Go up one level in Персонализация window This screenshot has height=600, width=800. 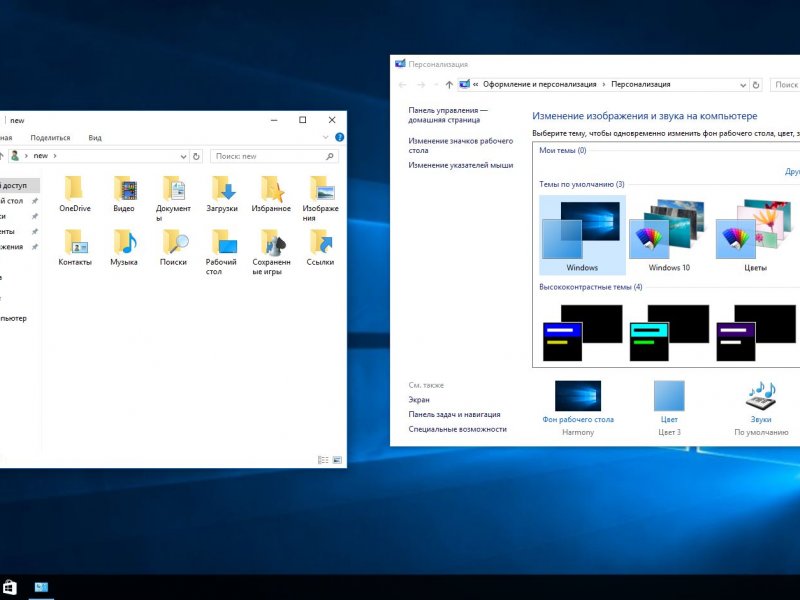click(x=449, y=85)
